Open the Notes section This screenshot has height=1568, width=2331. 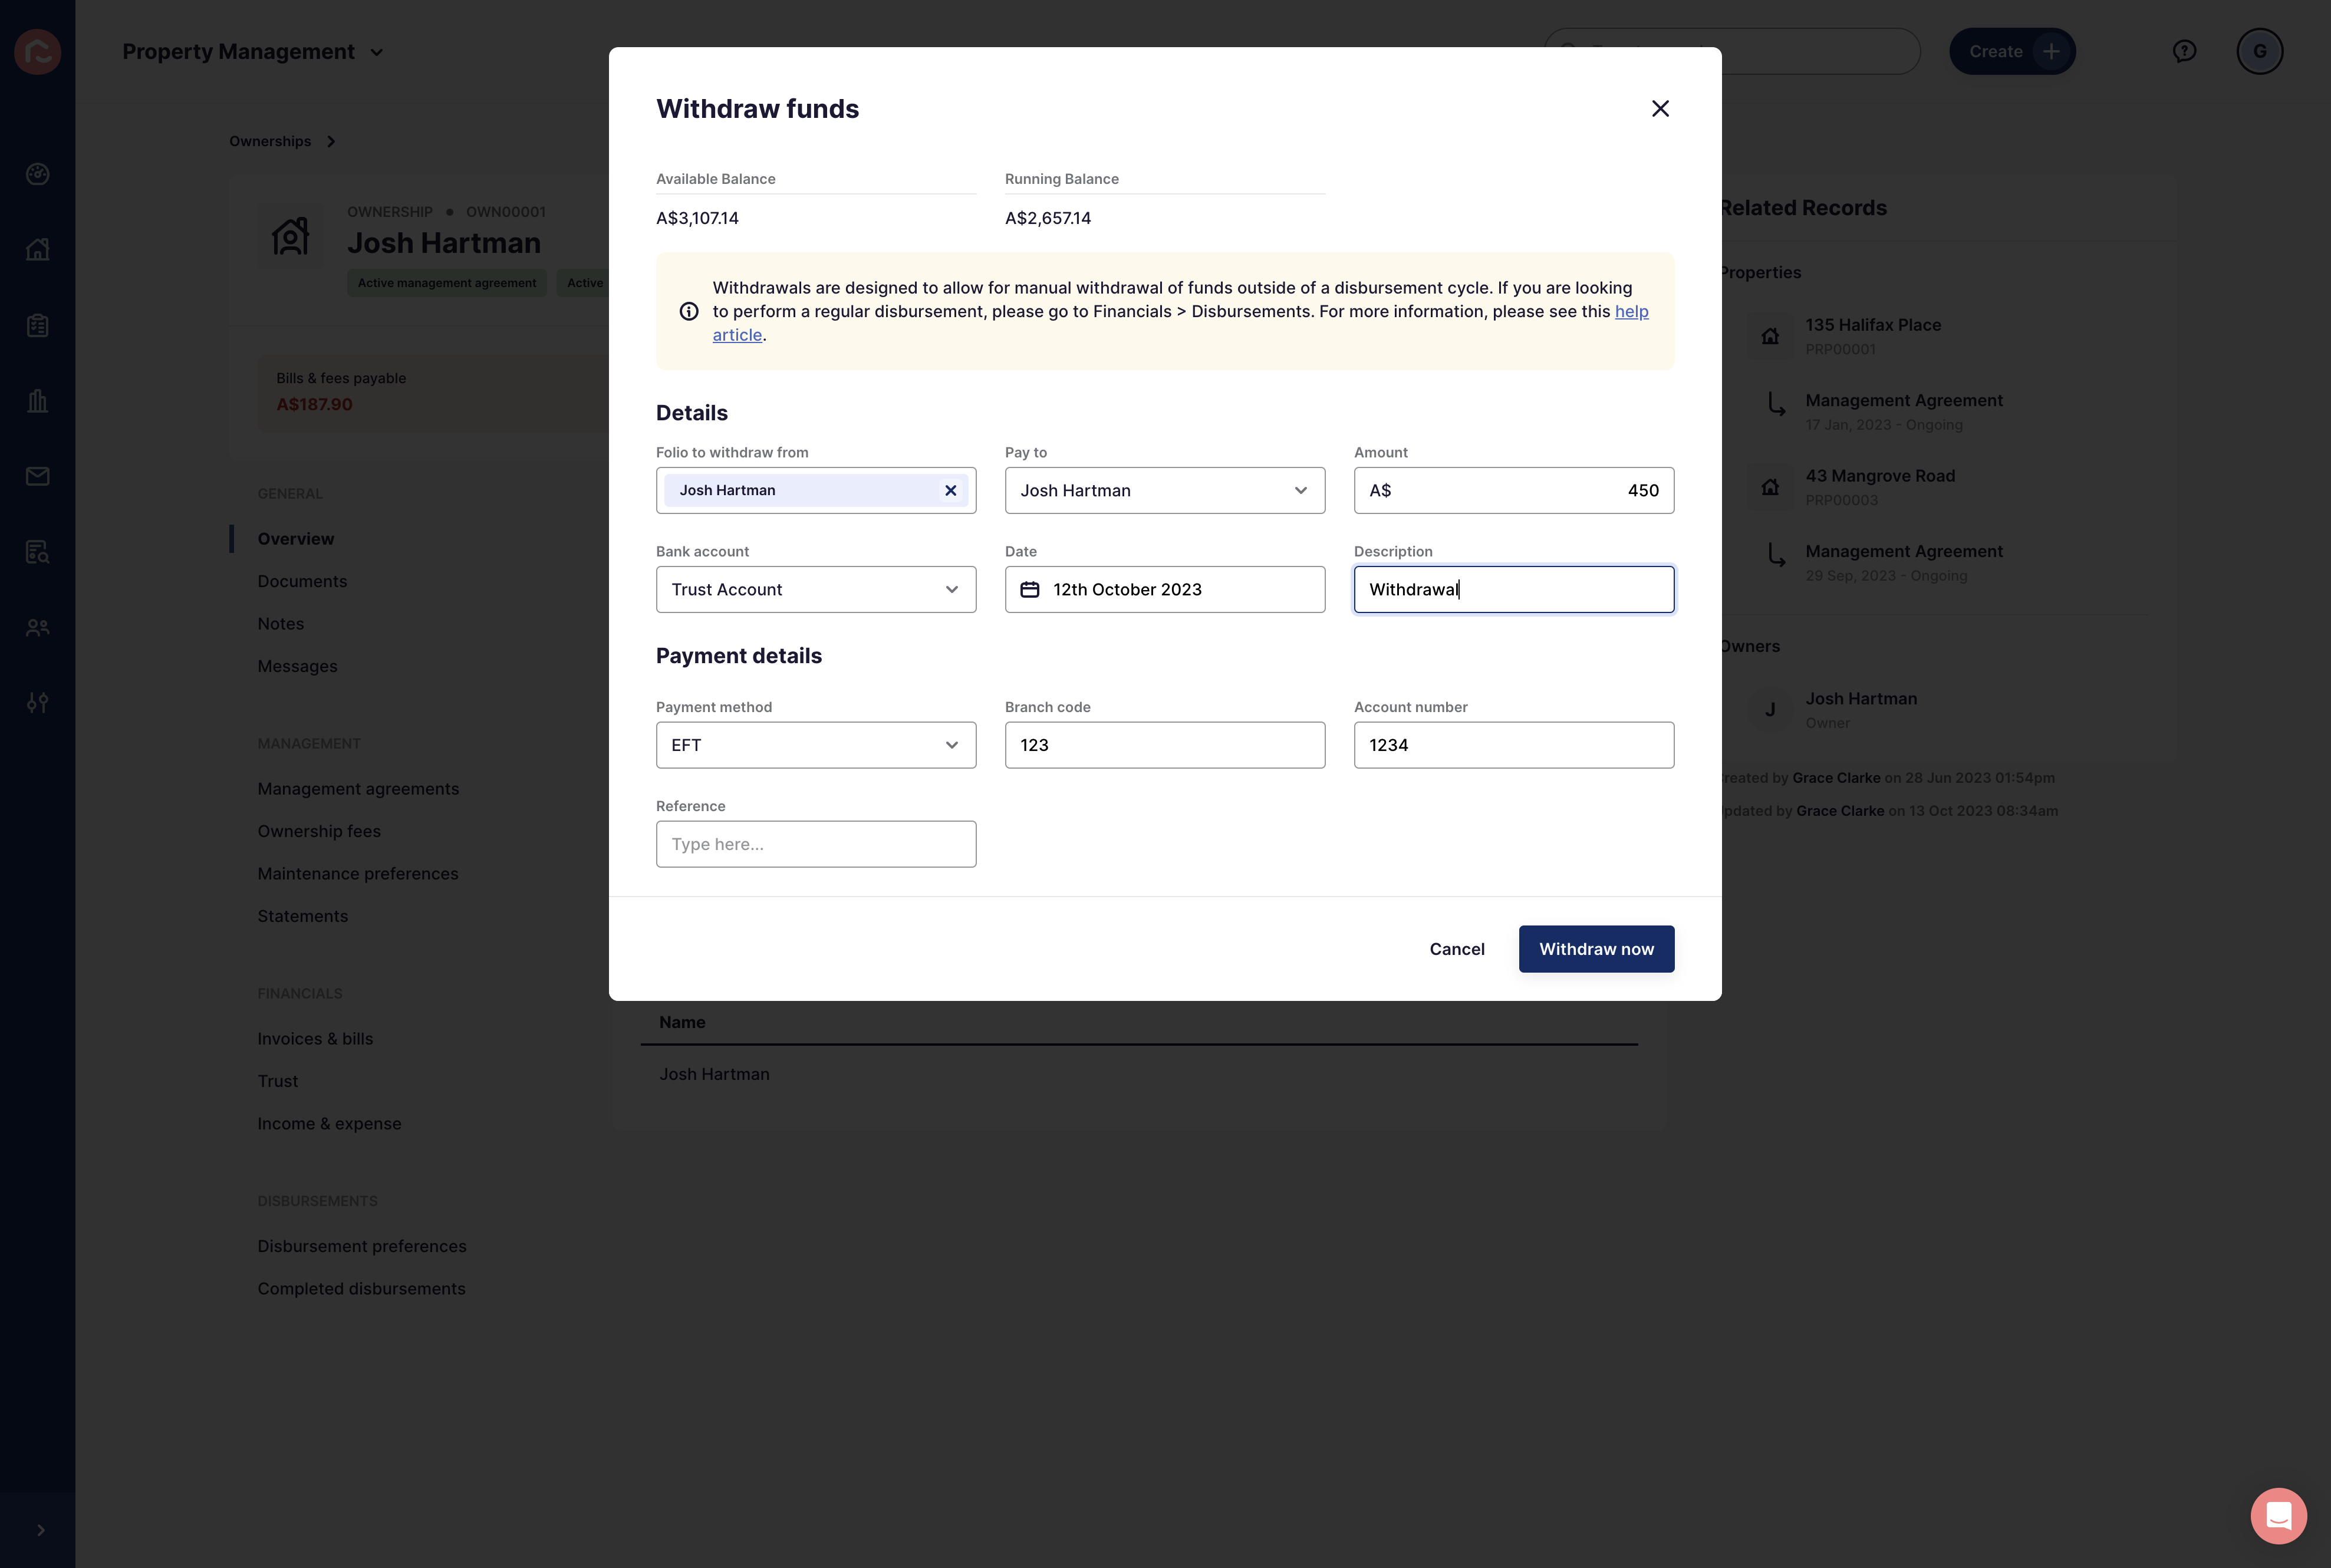[280, 624]
